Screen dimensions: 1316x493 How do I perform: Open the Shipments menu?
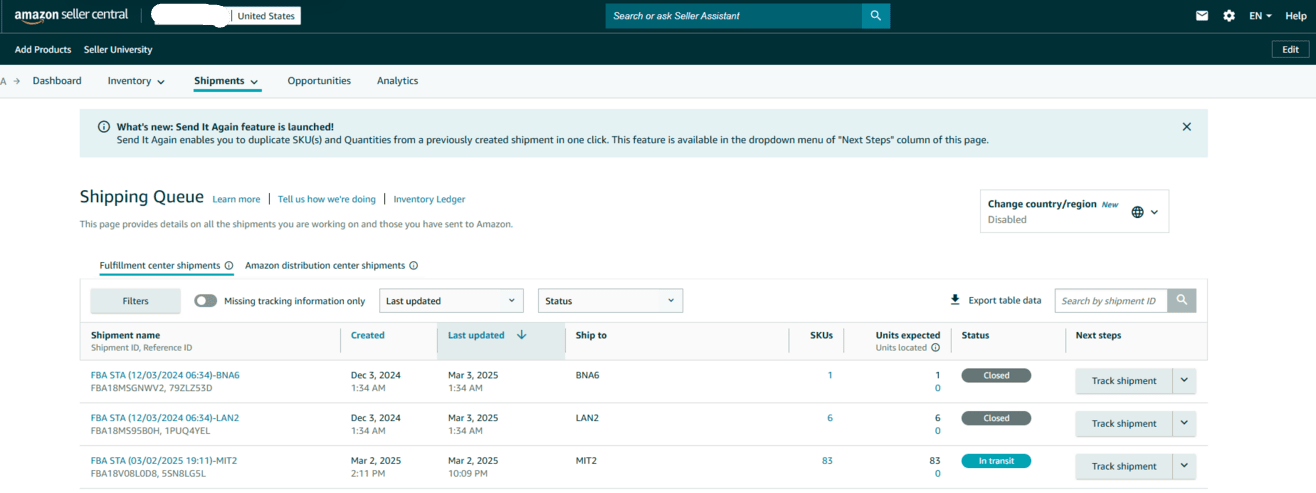226,81
